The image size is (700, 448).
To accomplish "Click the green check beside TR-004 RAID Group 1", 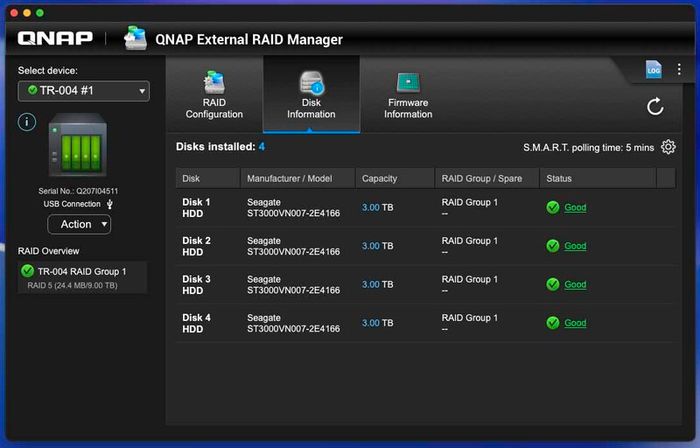I will point(27,271).
